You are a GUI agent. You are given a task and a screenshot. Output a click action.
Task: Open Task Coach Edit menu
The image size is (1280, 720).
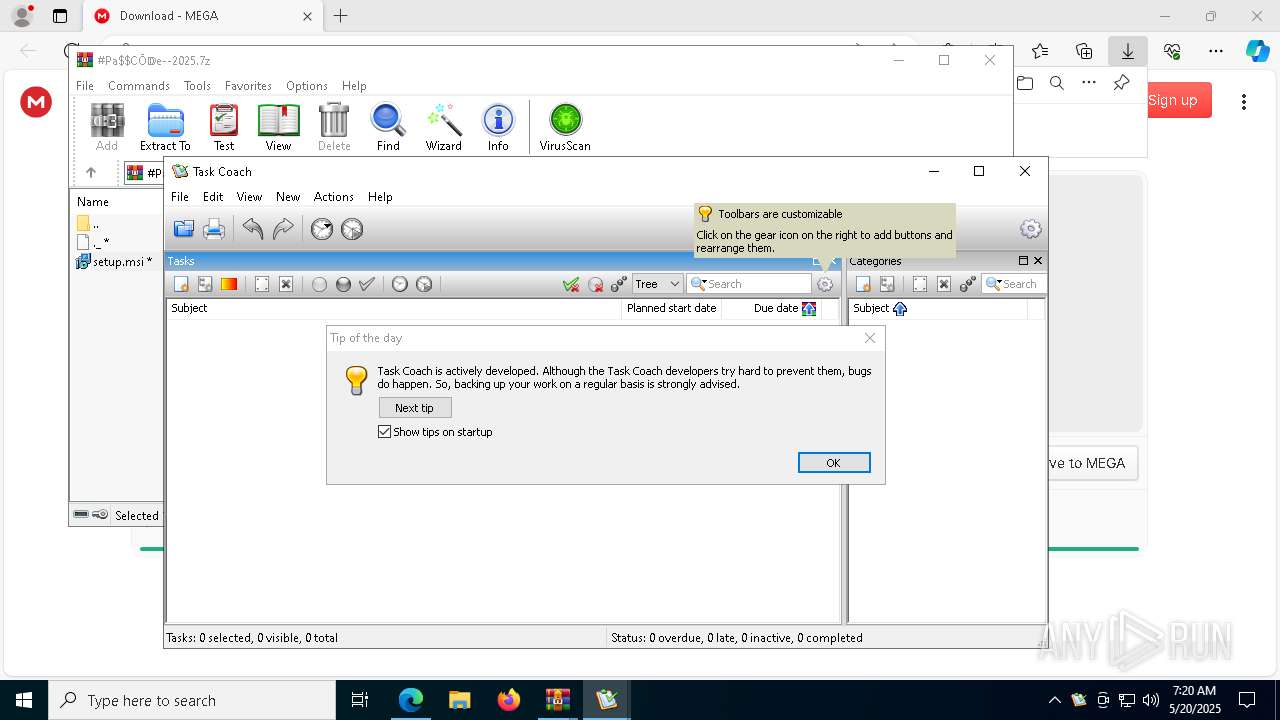point(213,197)
